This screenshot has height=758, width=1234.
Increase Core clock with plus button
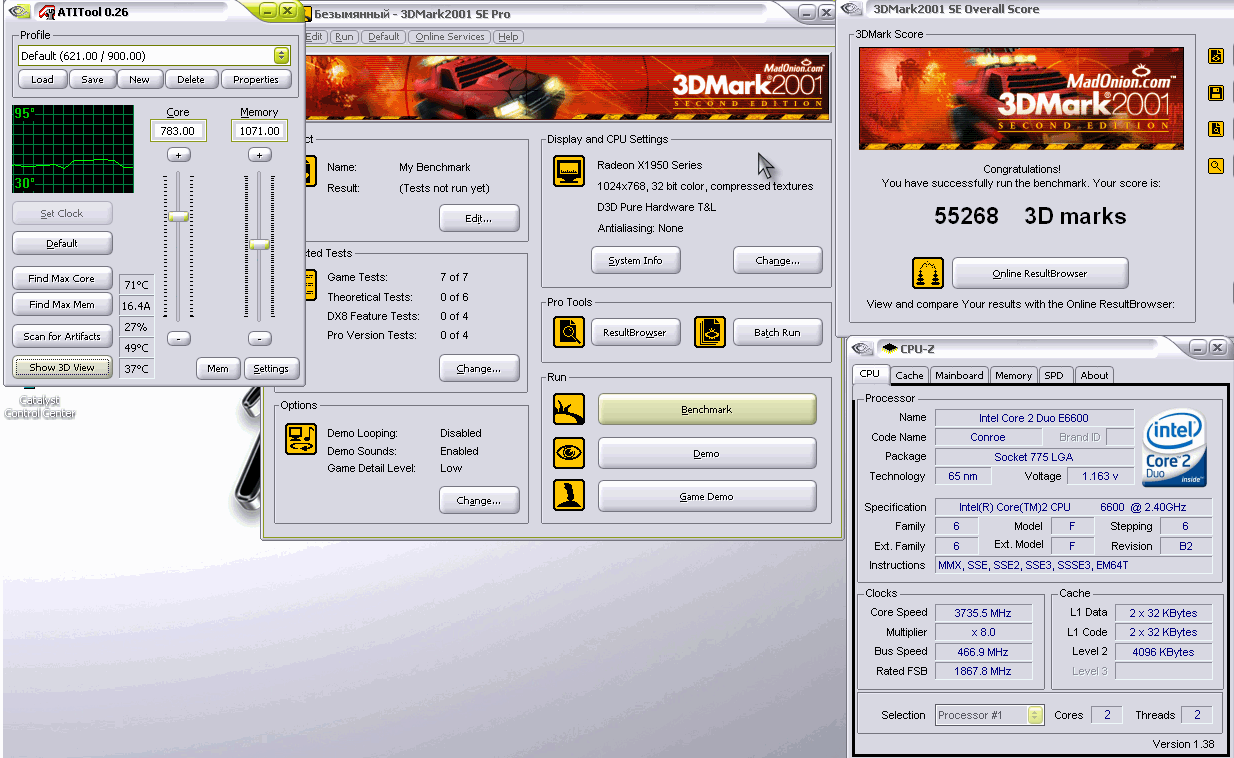tap(178, 155)
